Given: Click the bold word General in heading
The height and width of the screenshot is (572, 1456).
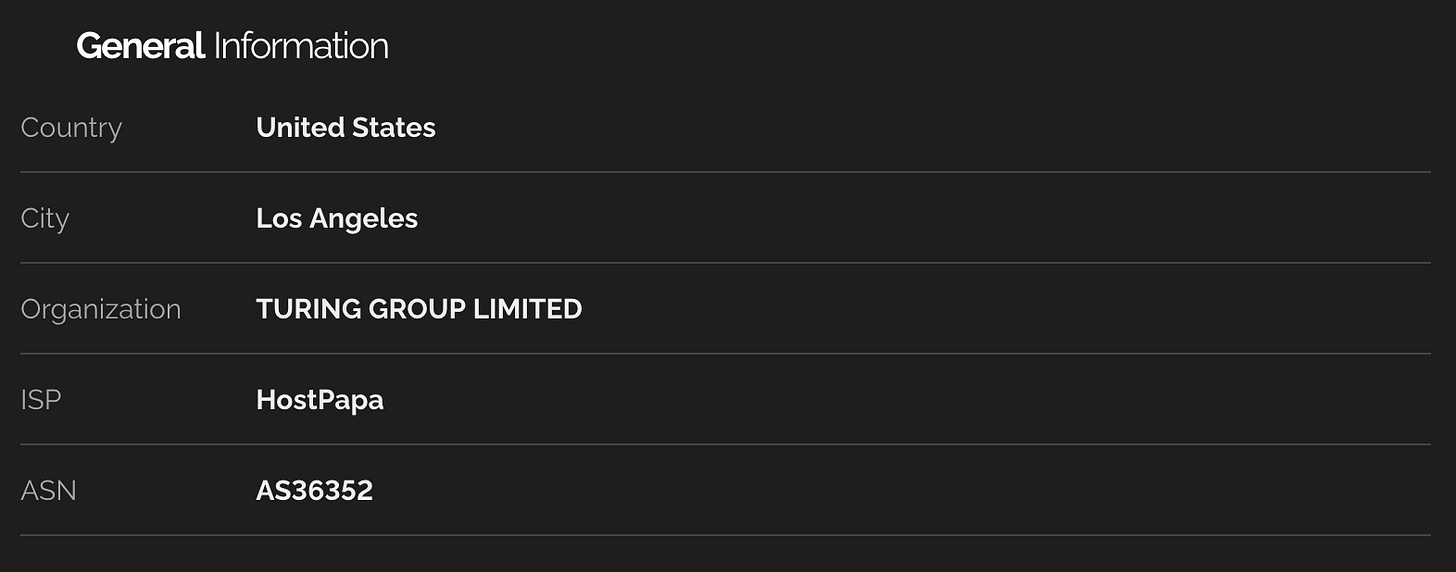Looking at the screenshot, I should tap(141, 46).
